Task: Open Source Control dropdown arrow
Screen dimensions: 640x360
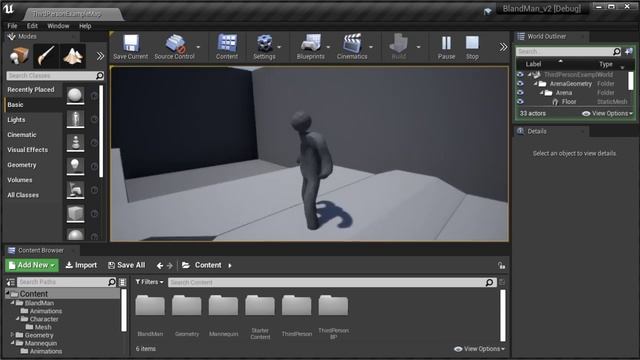Action: [198, 47]
